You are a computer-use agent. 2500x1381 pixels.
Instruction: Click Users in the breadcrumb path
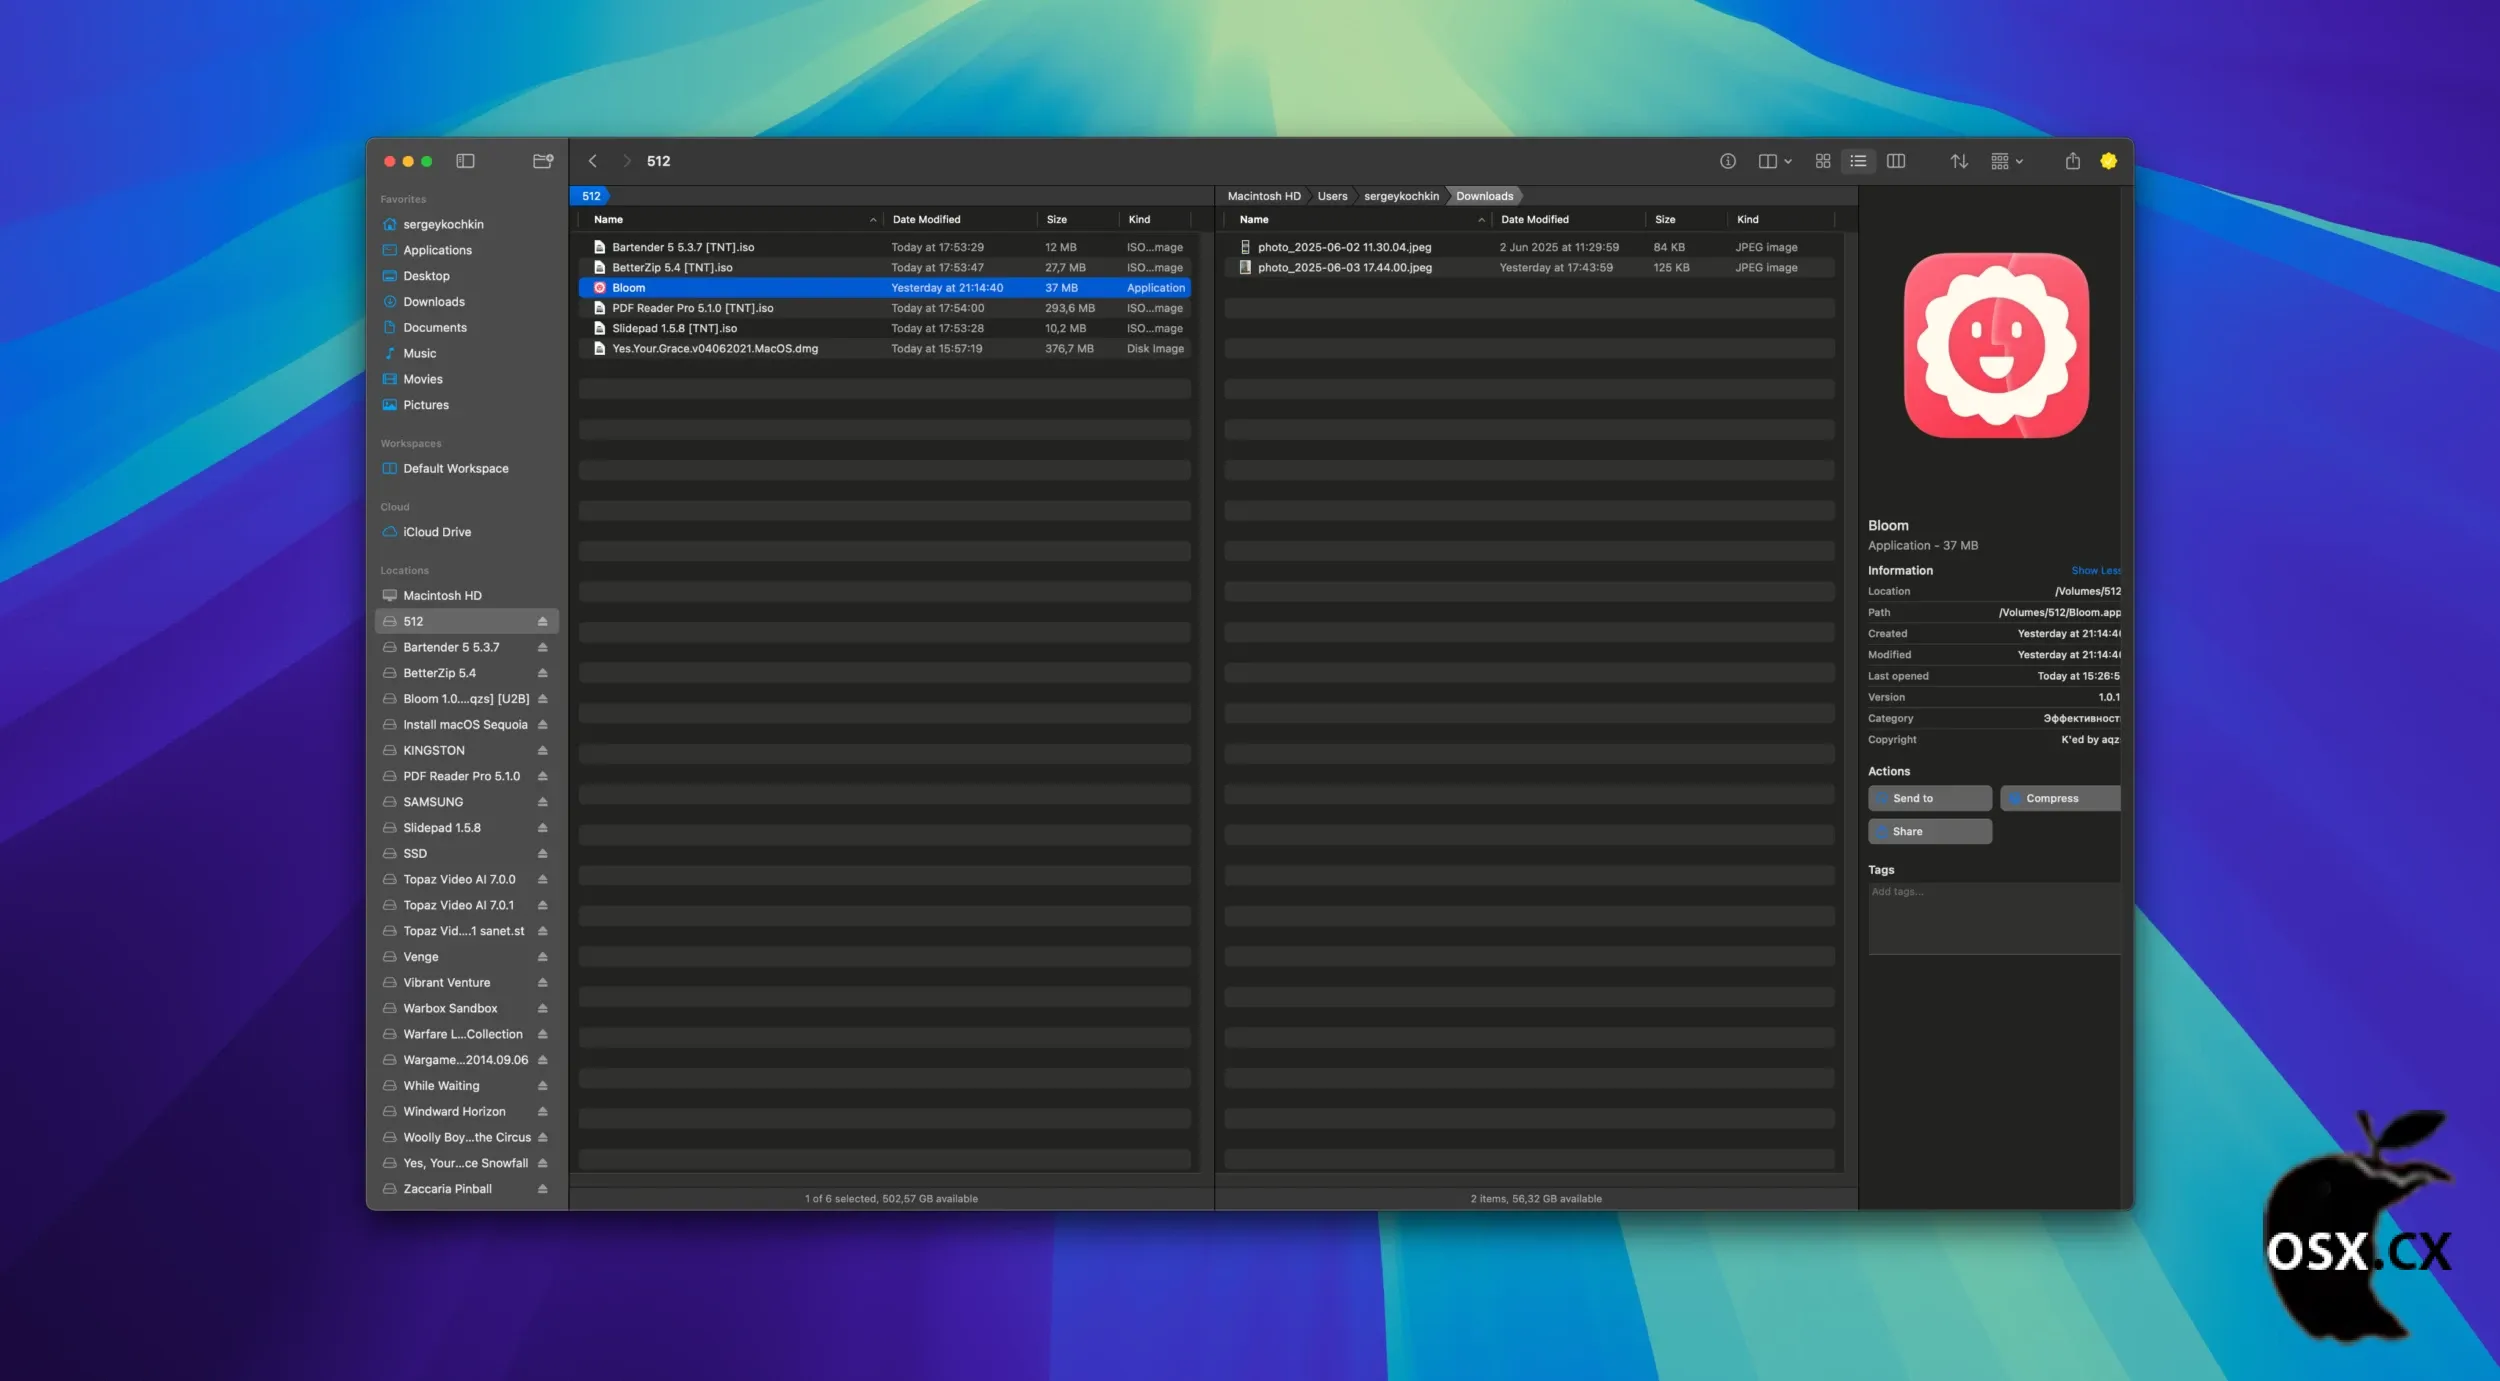point(1332,196)
